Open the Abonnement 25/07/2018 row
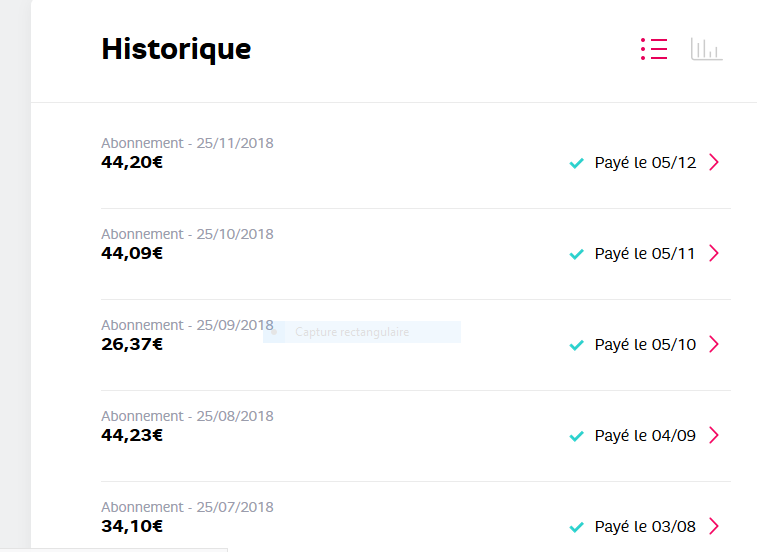The height and width of the screenshot is (552, 757). click(187, 507)
